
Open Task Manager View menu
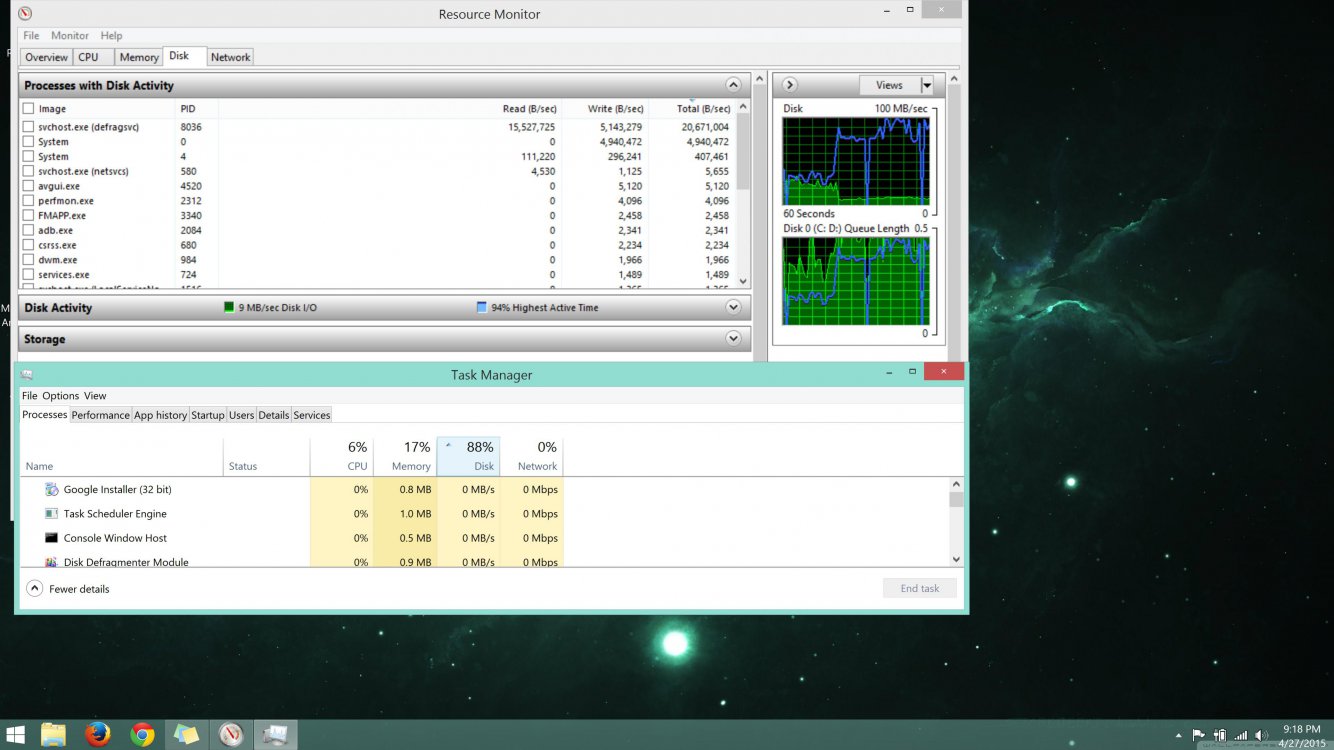pos(95,396)
